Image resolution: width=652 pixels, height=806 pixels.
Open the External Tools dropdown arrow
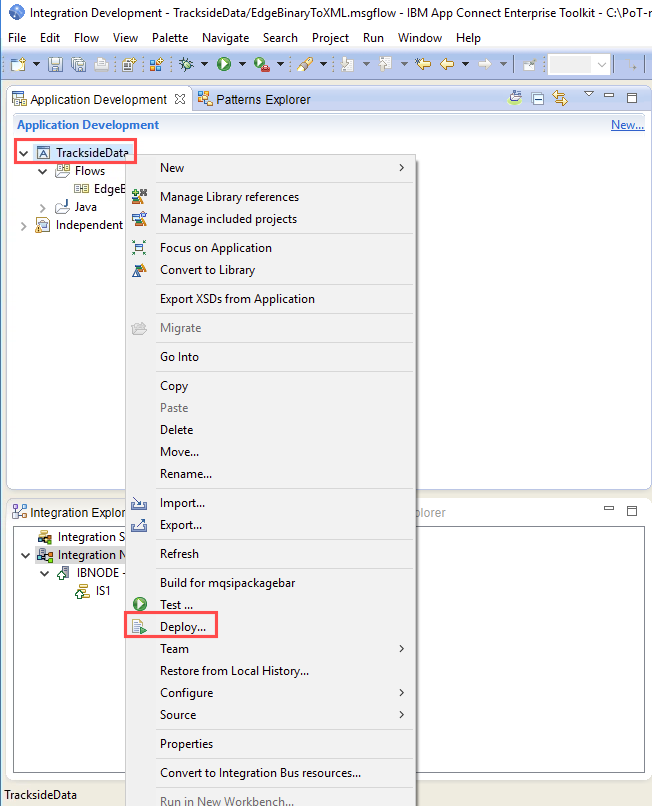tap(280, 64)
